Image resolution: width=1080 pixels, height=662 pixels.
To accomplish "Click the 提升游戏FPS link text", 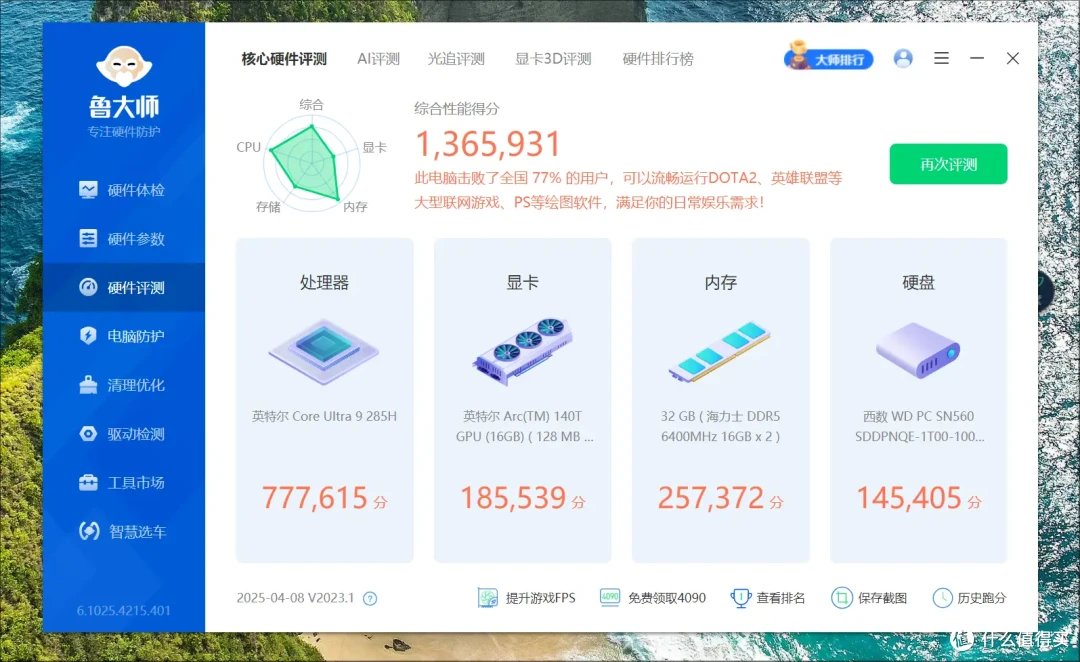I will [x=540, y=598].
